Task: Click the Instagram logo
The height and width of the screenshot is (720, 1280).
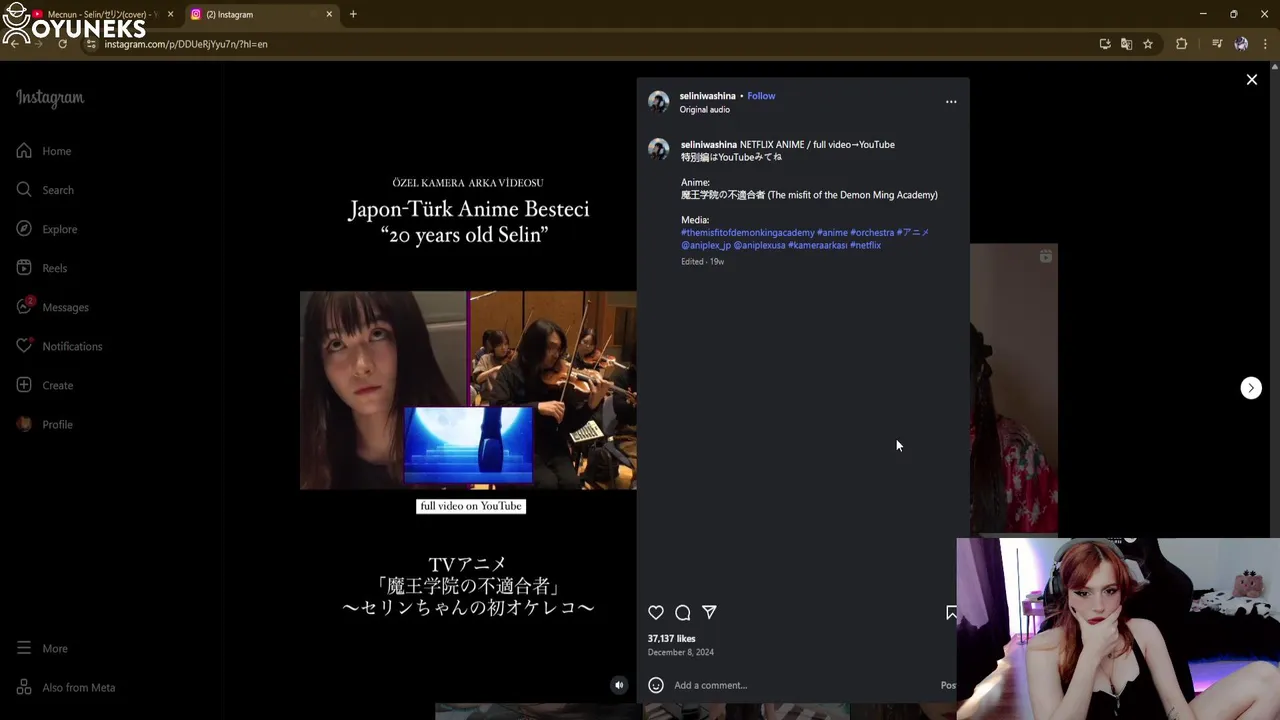Action: (x=50, y=98)
